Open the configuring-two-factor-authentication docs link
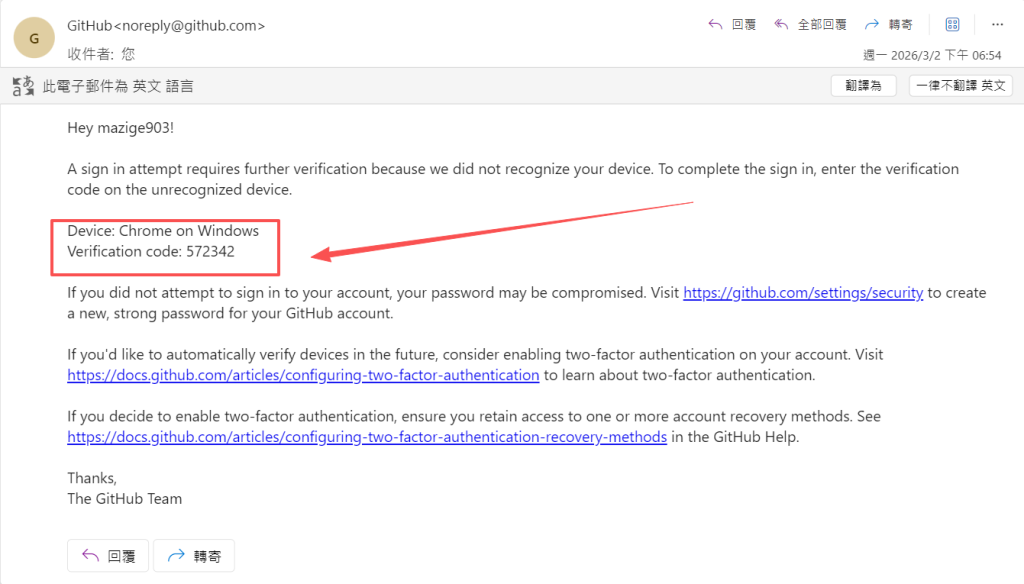This screenshot has width=1024, height=584. tap(303, 375)
